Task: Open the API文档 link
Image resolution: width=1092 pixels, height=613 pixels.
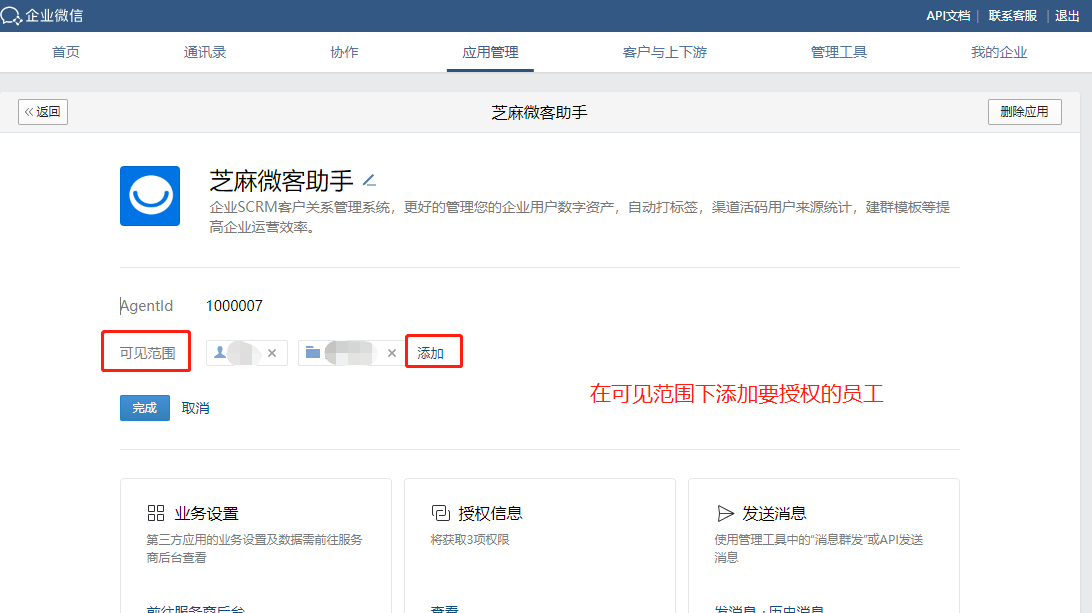Action: point(948,15)
